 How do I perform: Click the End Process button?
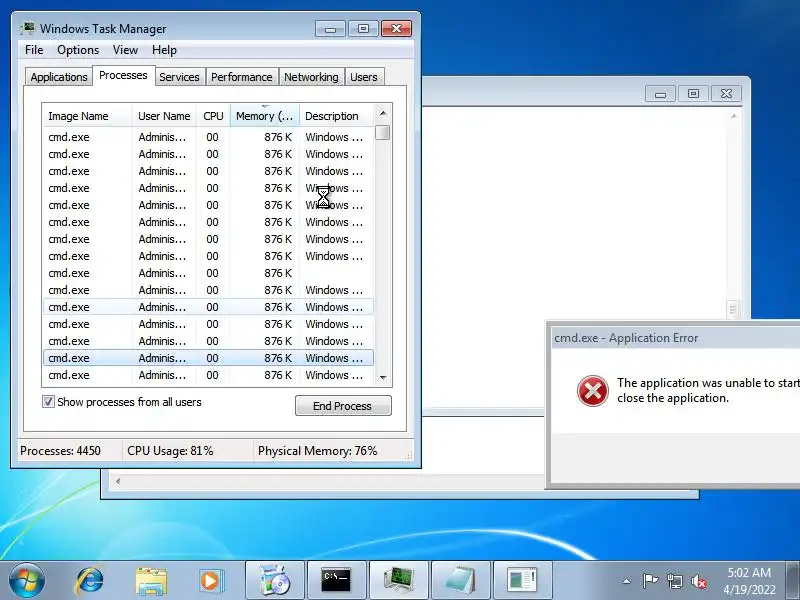pyautogui.click(x=343, y=406)
